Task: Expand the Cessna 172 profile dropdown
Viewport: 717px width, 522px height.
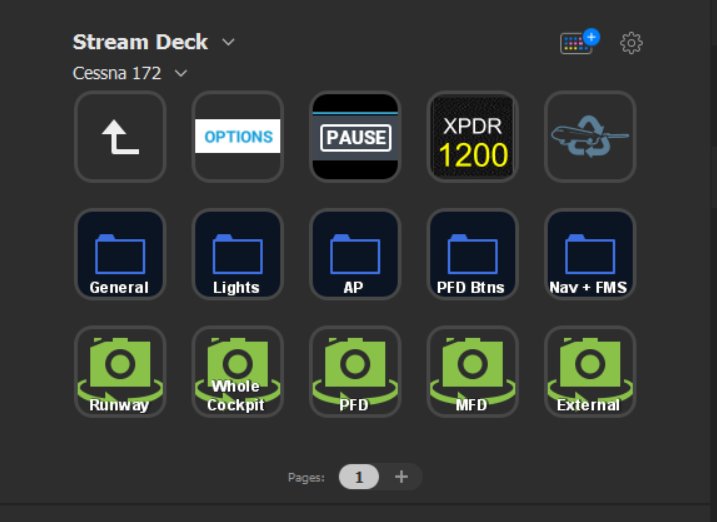Action: (181, 73)
